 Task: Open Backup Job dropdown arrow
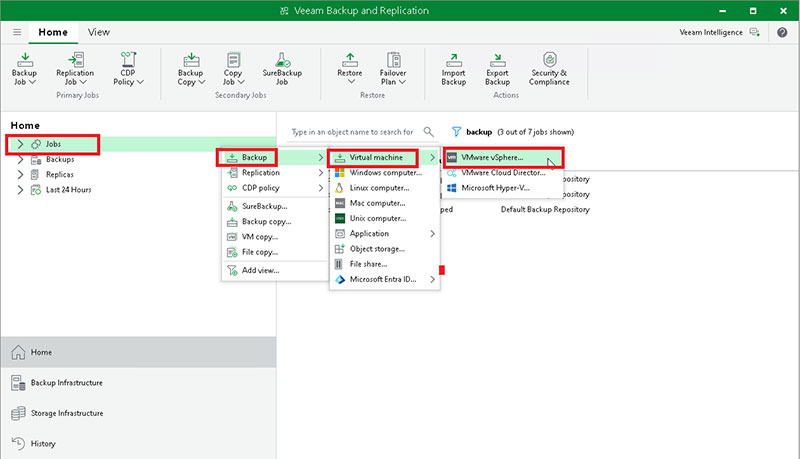coord(32,82)
